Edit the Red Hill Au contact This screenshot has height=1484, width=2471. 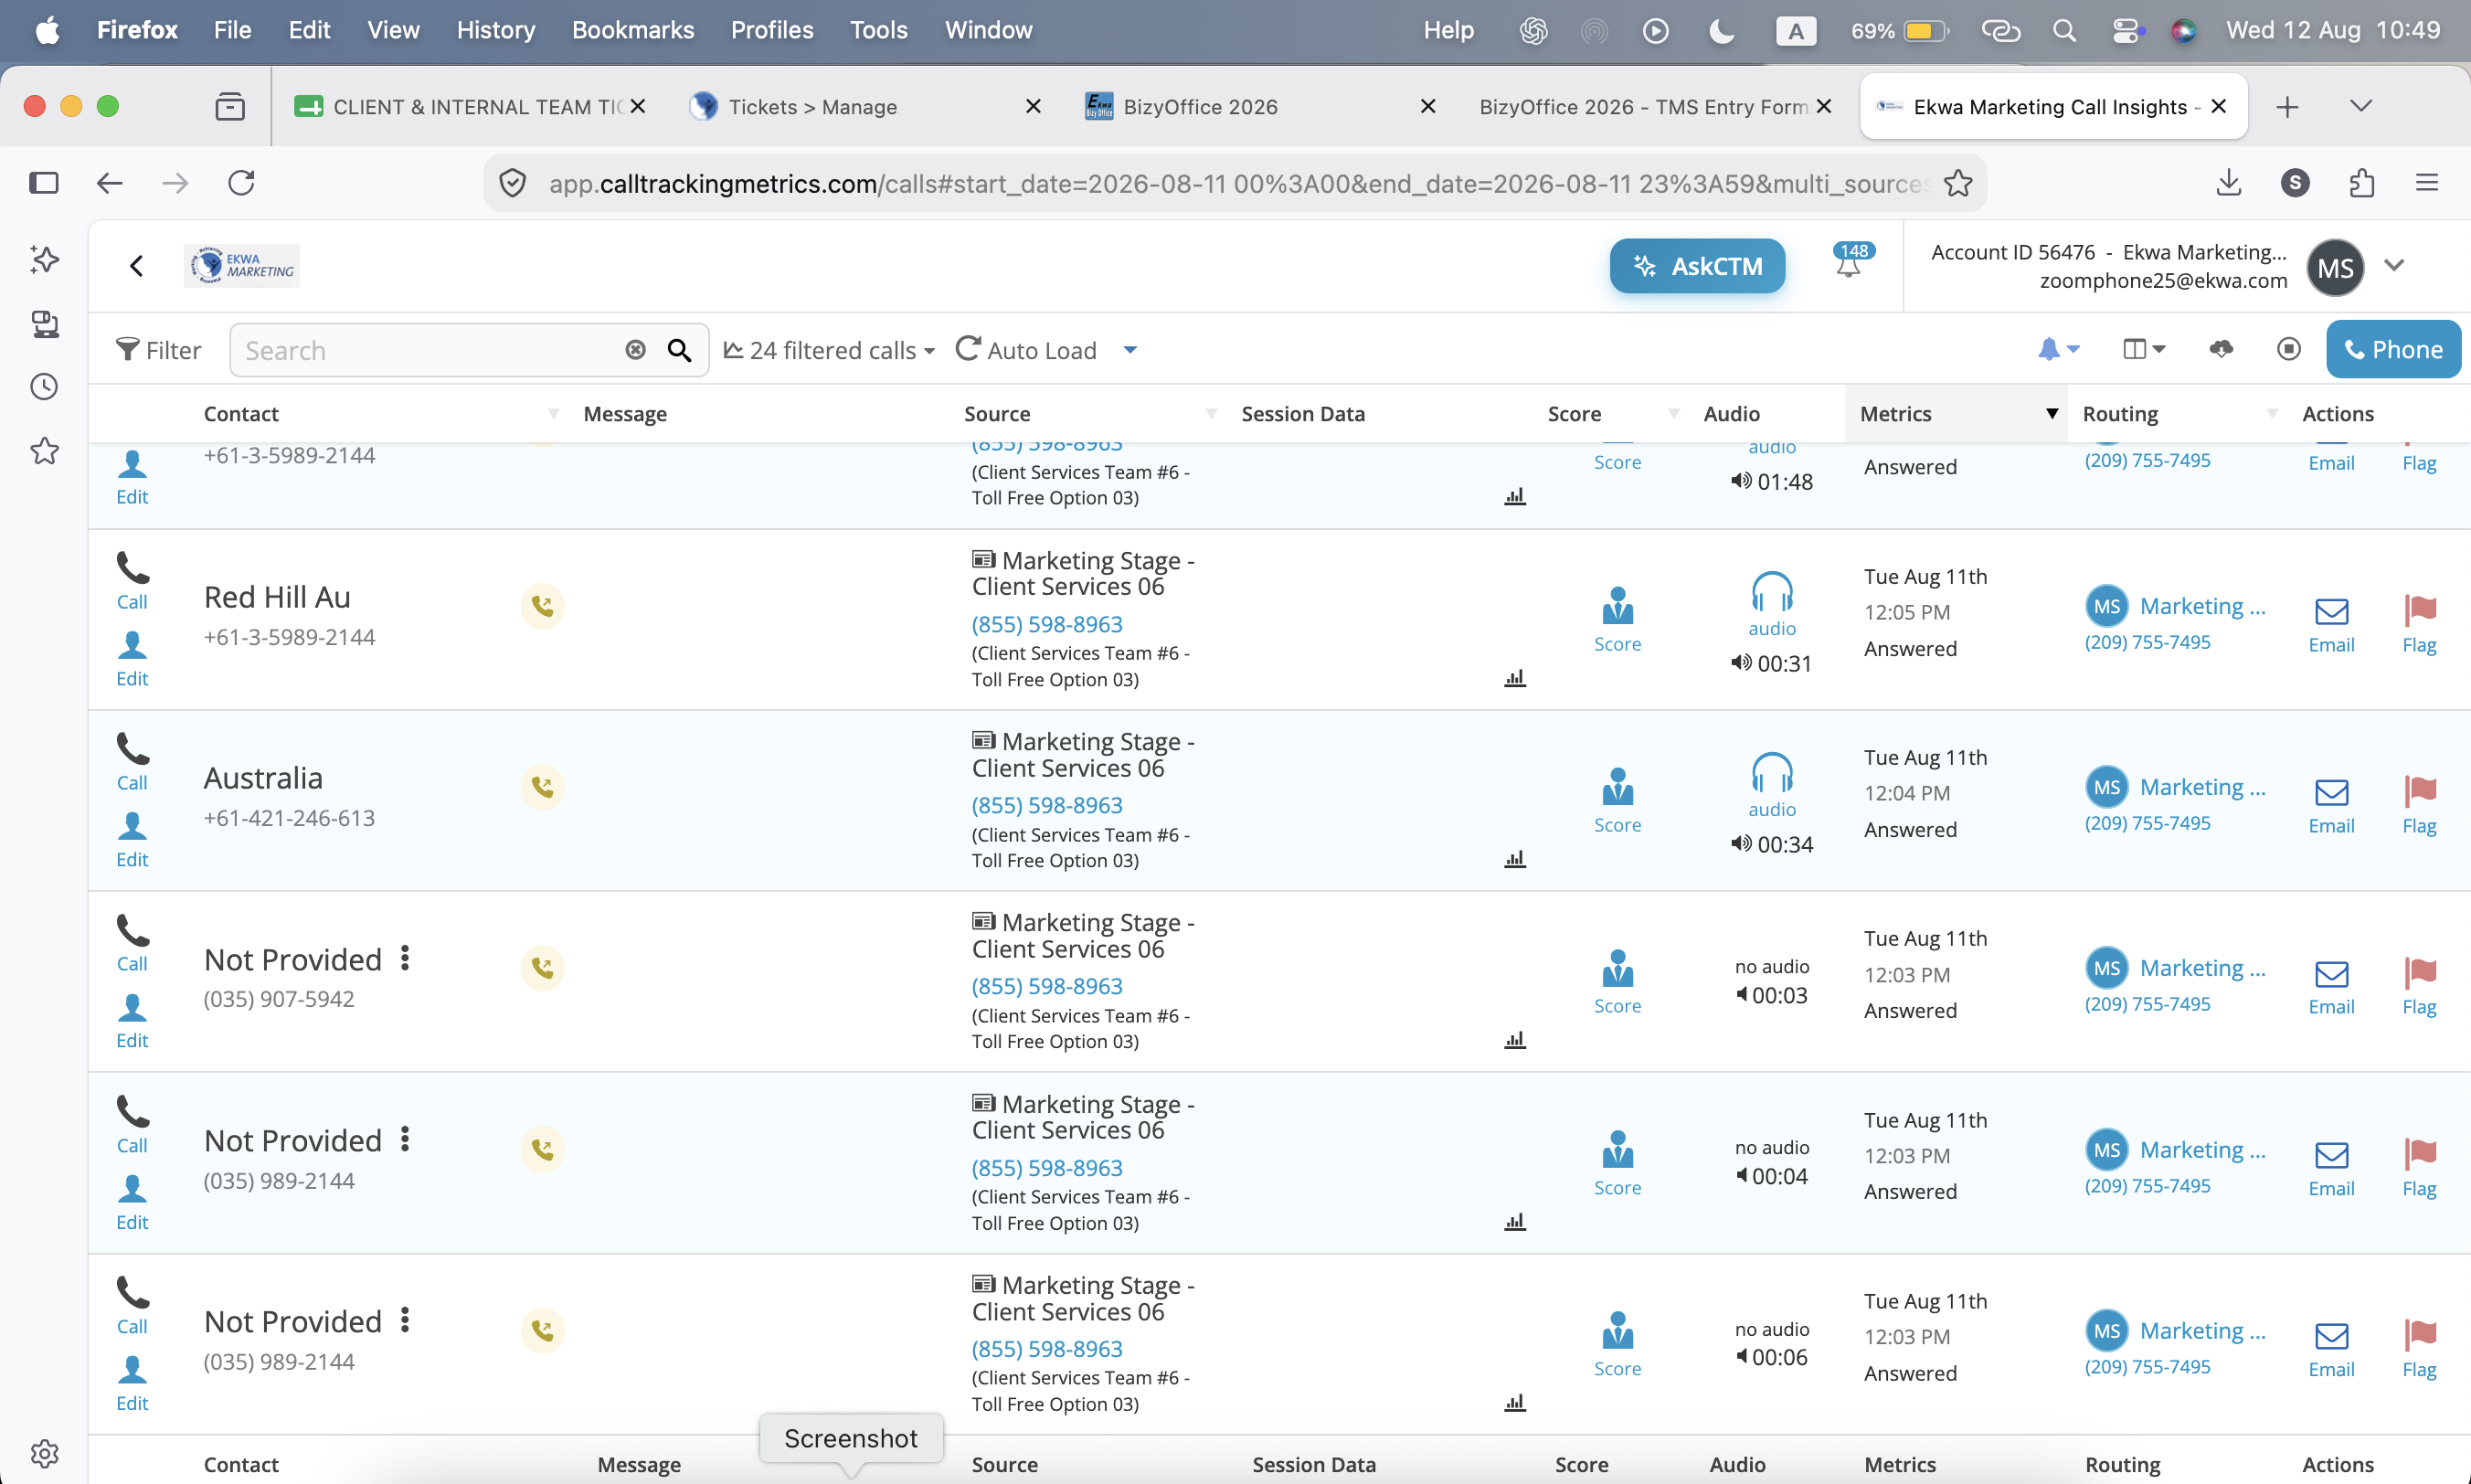[x=132, y=659]
